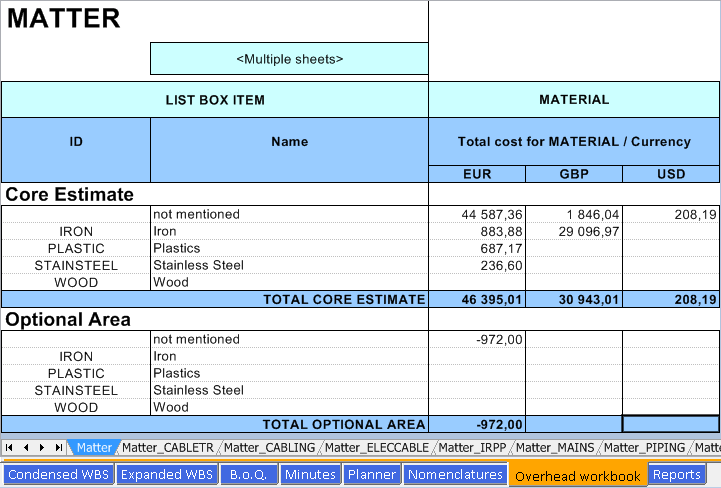Select the LIST BOX ITEM header
Viewport: 721px width, 488px height.
tap(215, 100)
